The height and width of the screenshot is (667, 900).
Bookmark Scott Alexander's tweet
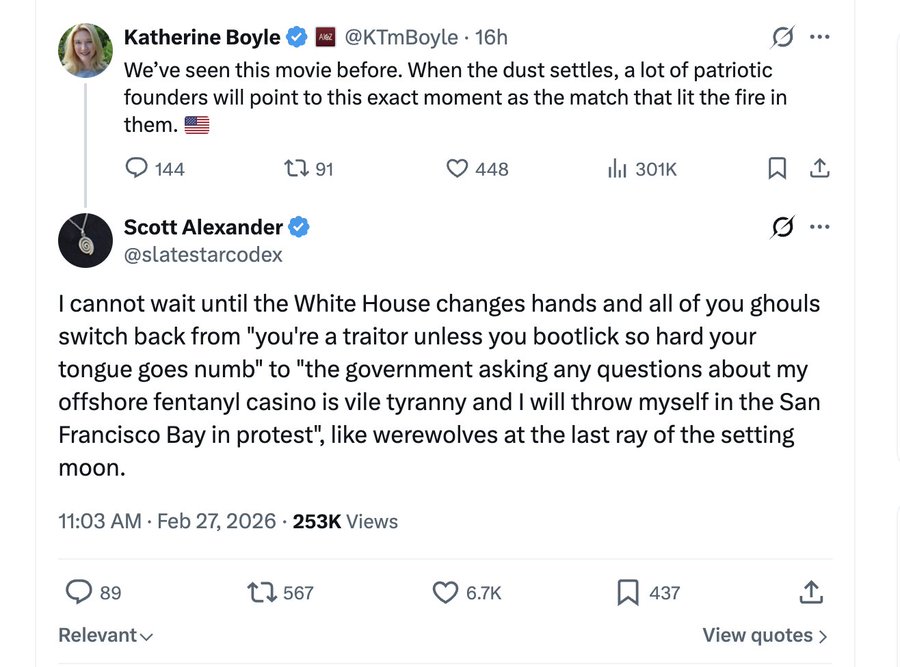coord(627,593)
